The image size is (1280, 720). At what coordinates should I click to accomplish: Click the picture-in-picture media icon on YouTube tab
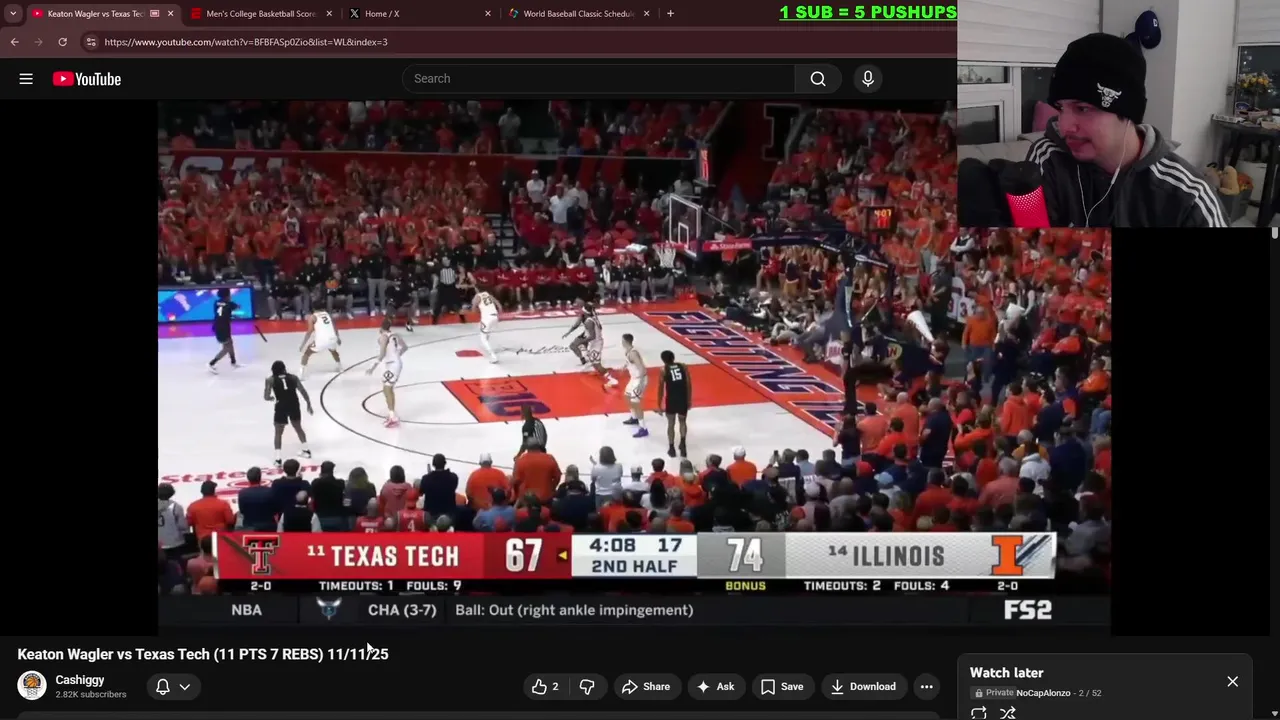(x=154, y=14)
